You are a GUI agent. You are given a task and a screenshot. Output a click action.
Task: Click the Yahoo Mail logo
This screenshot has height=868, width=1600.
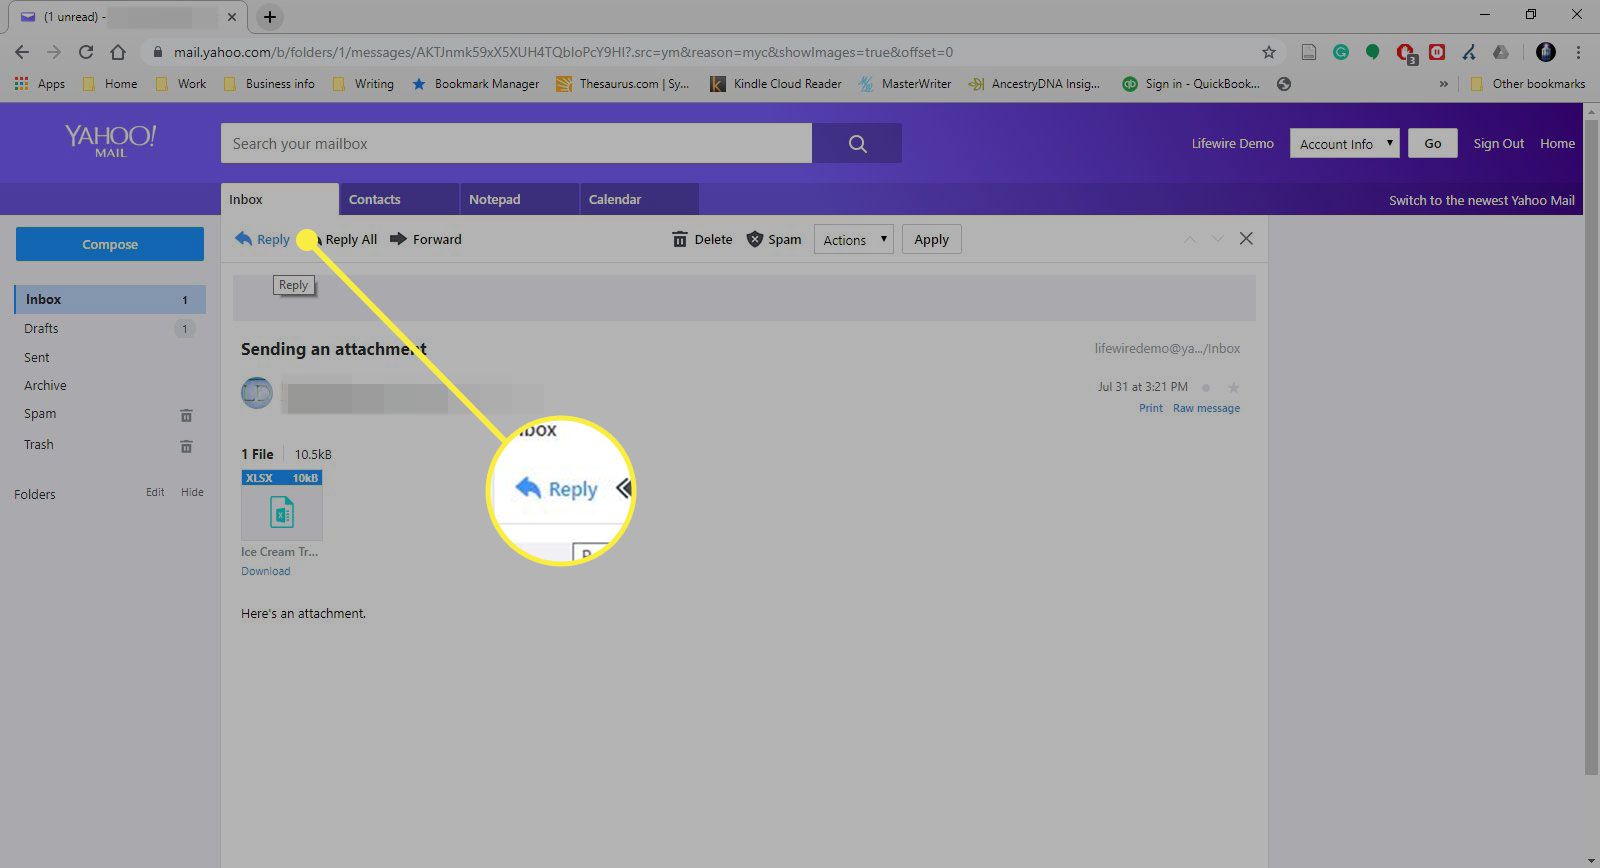pos(110,141)
